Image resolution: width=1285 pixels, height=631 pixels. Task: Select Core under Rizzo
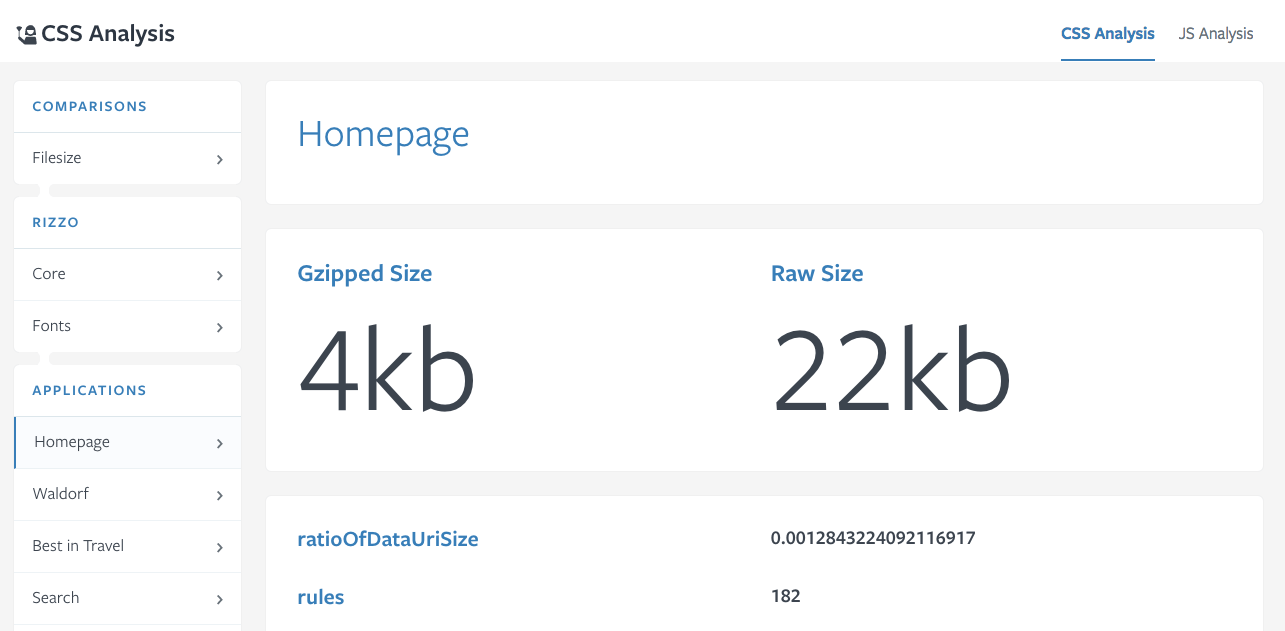(x=49, y=274)
